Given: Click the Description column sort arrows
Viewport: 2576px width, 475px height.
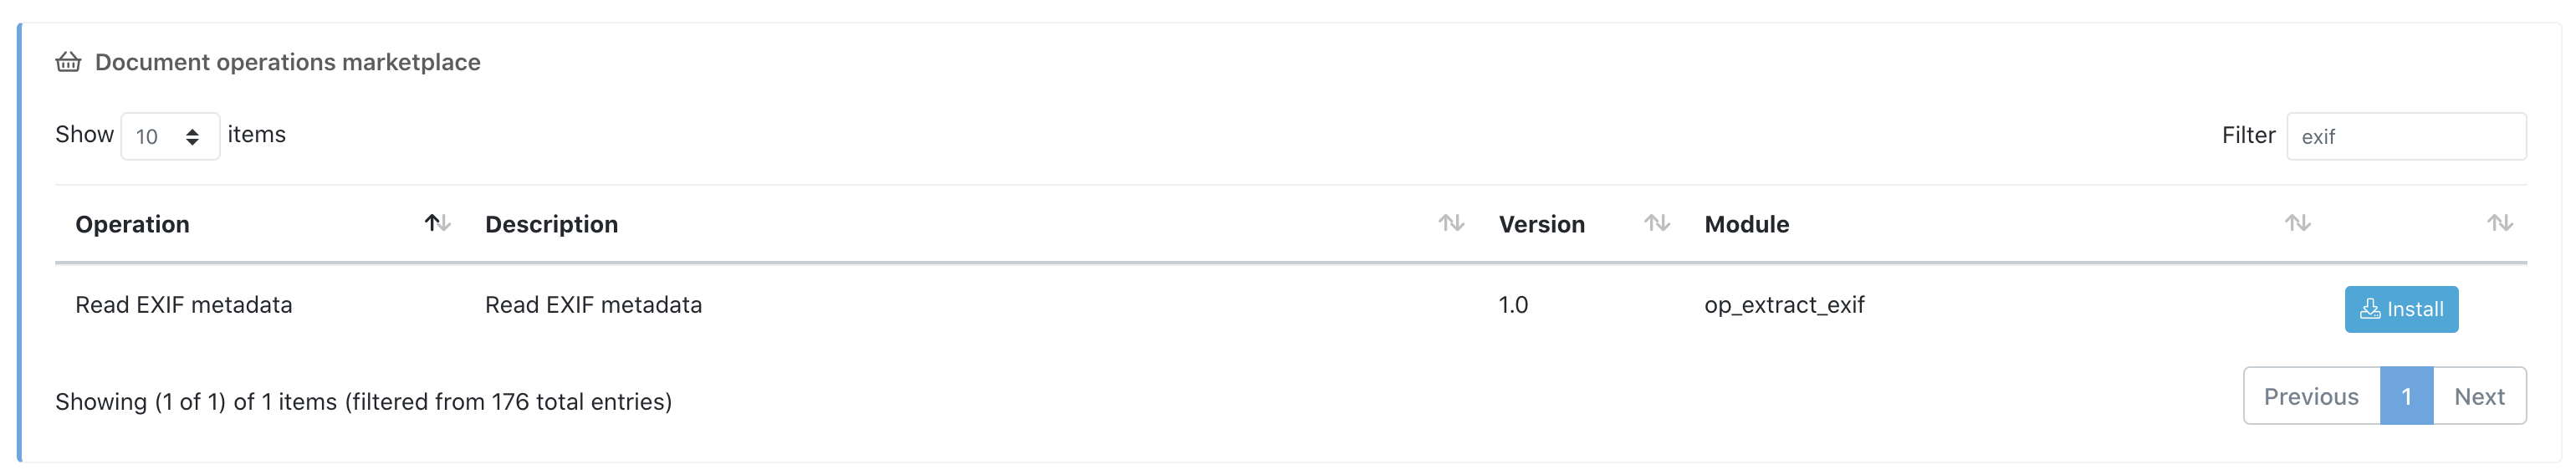Looking at the screenshot, I should click(x=1450, y=223).
